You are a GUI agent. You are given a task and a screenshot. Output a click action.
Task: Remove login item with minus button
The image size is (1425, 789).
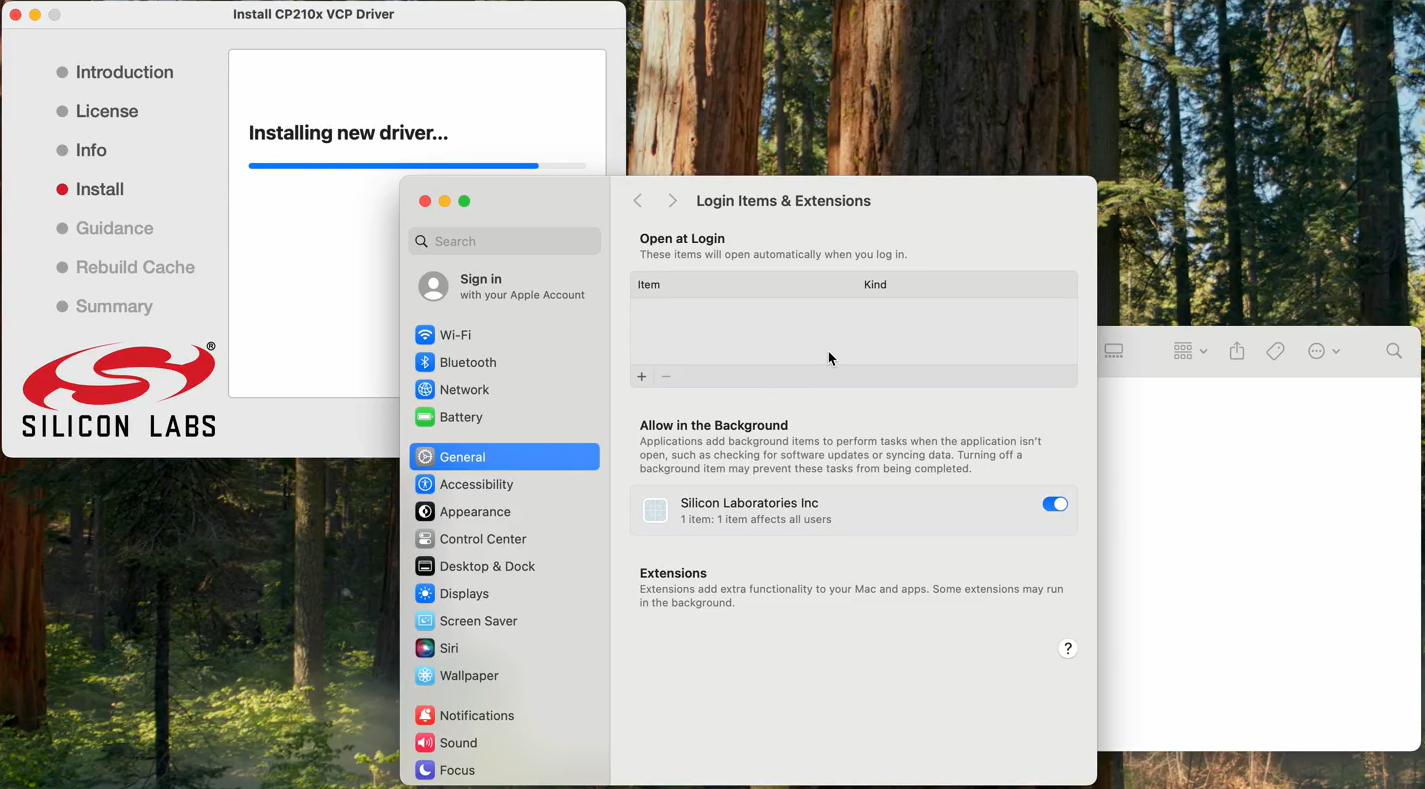[666, 376]
